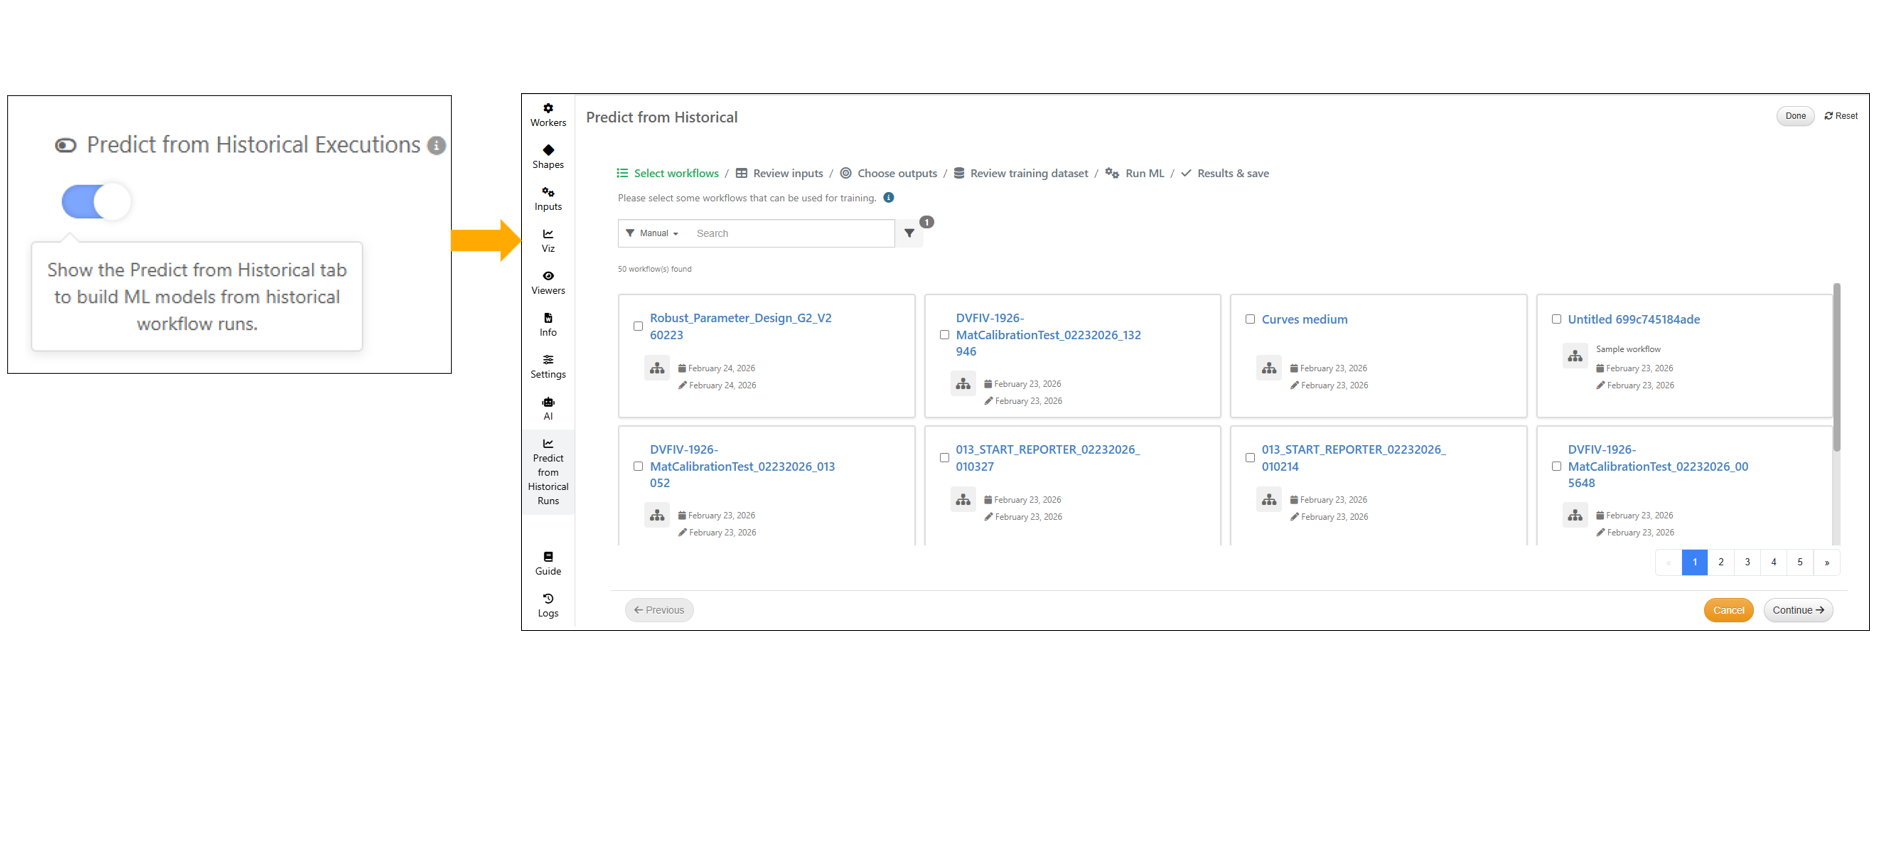1878x848 pixels.
Task: Open the Predict from Historical Runs tab
Action: 548,472
